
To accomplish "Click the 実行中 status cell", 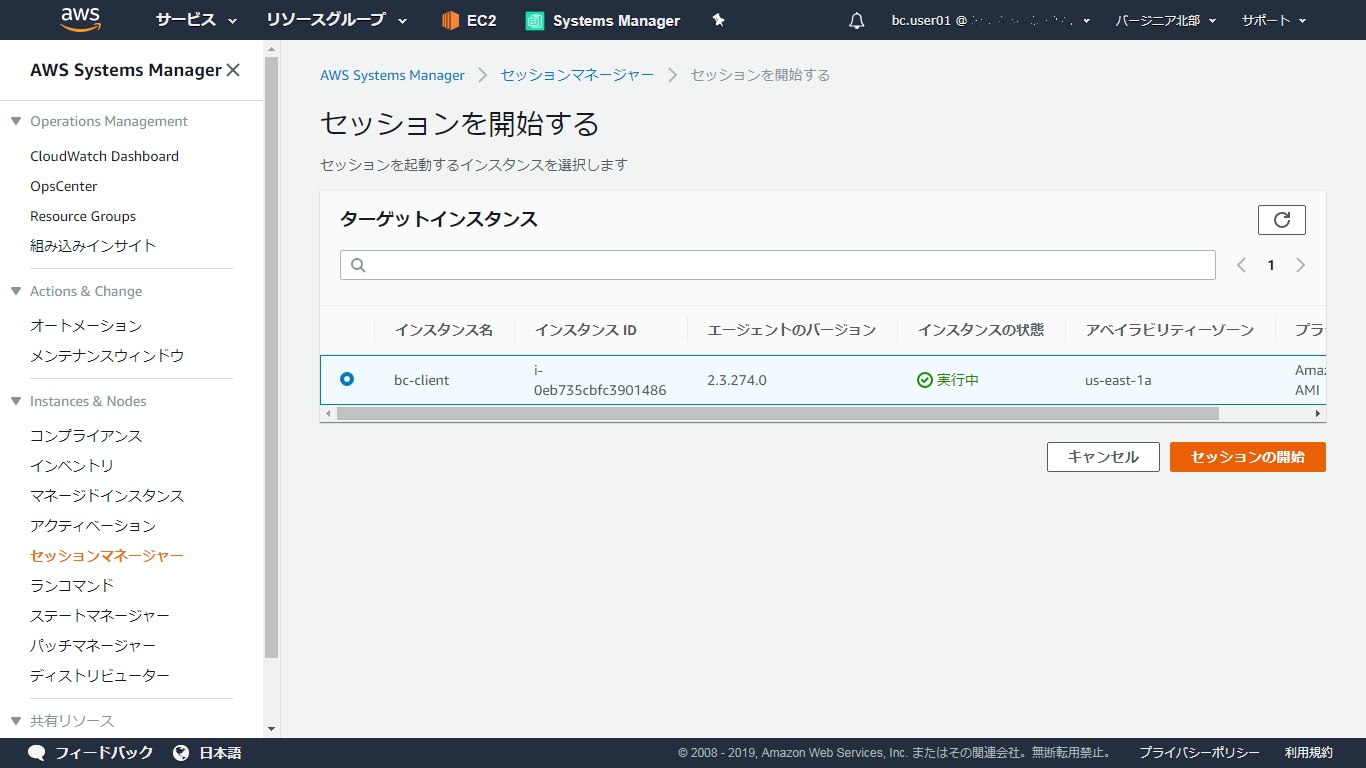I will (948, 380).
